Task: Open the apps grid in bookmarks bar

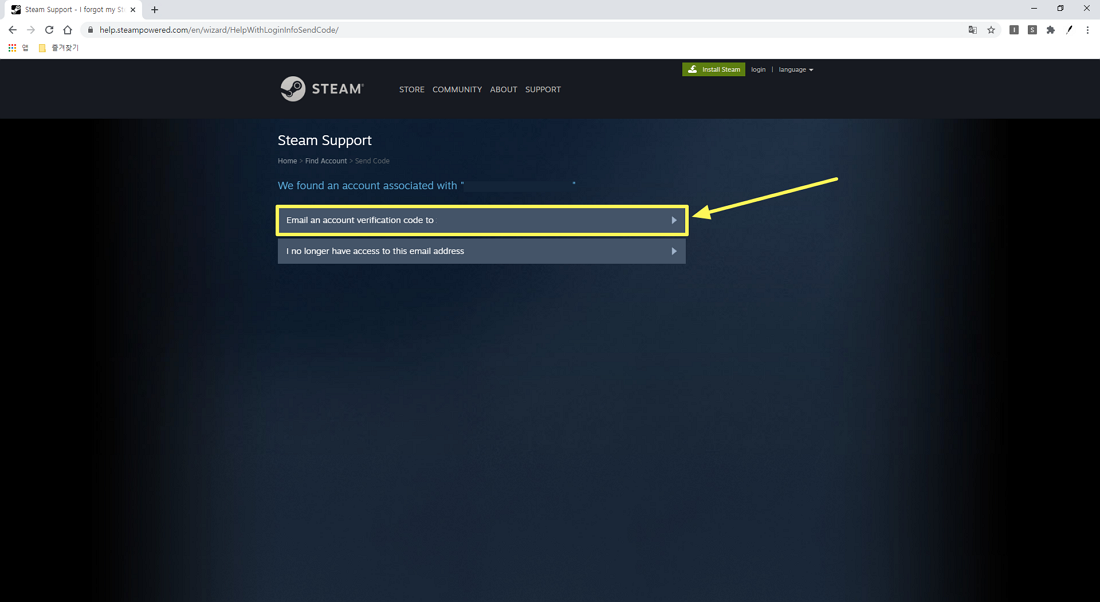Action: tap(12, 48)
